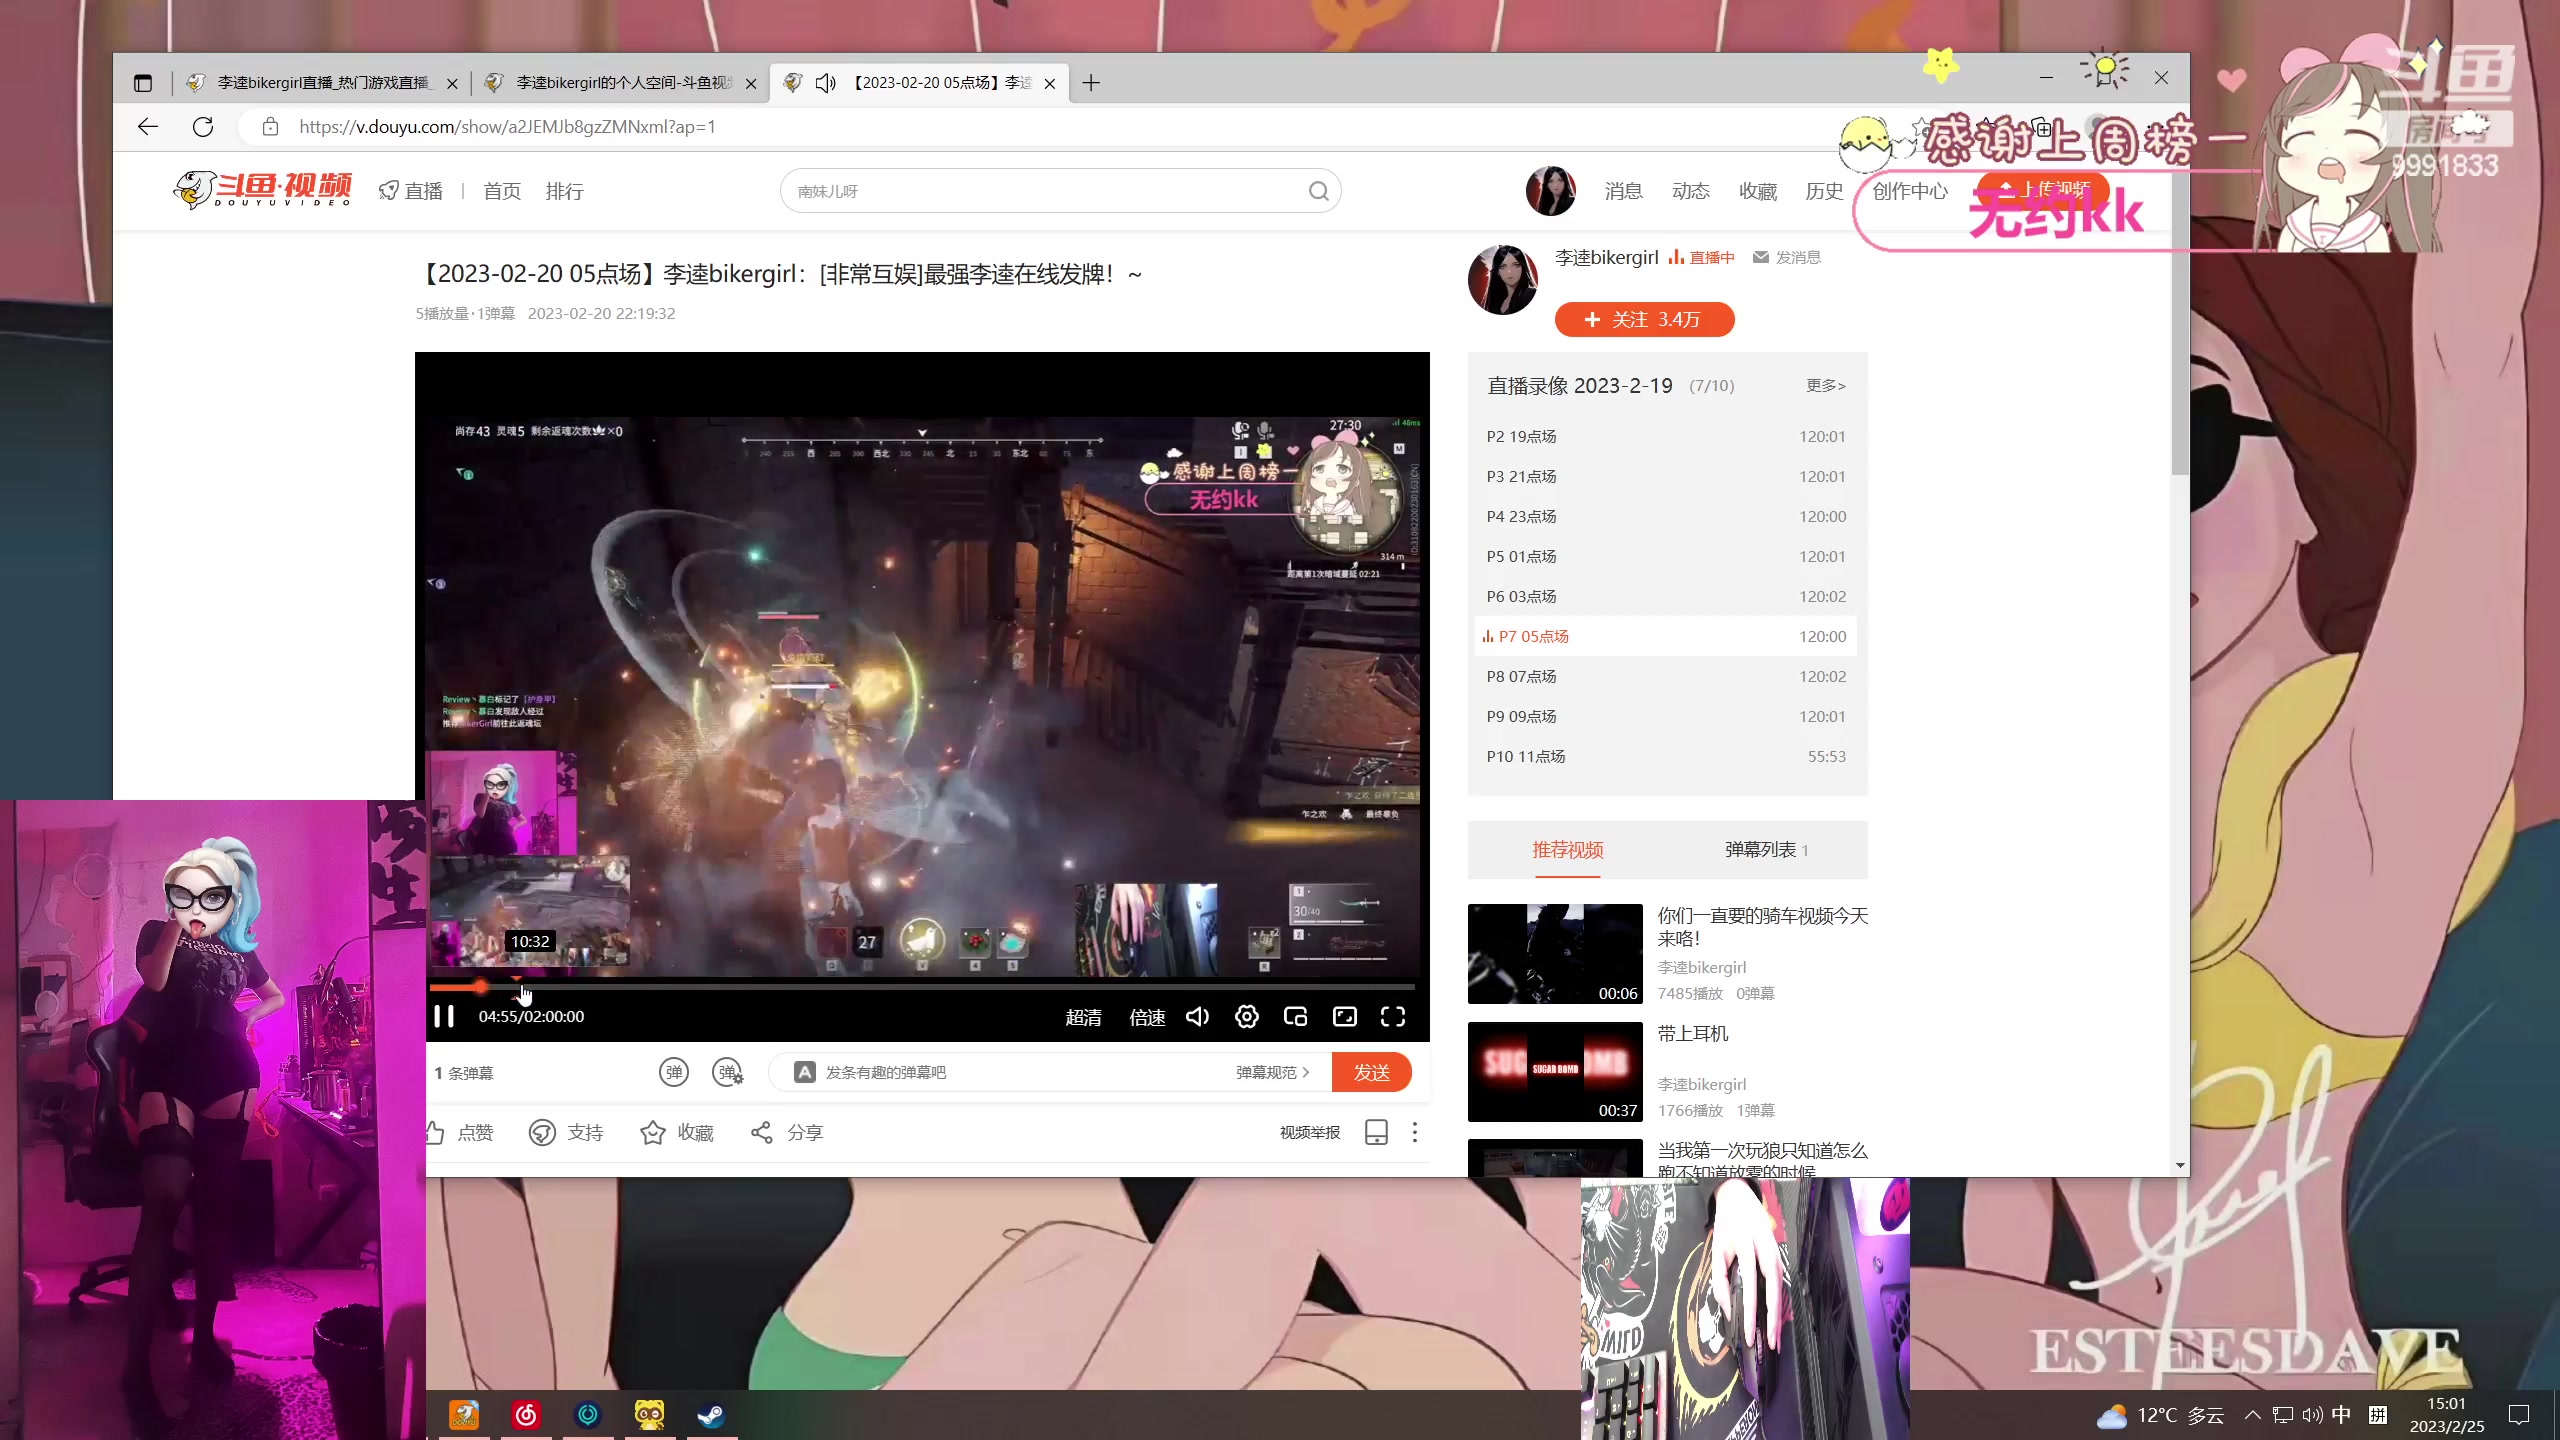The height and width of the screenshot is (1440, 2560).
Task: Open video player settings gear
Action: point(1246,1017)
